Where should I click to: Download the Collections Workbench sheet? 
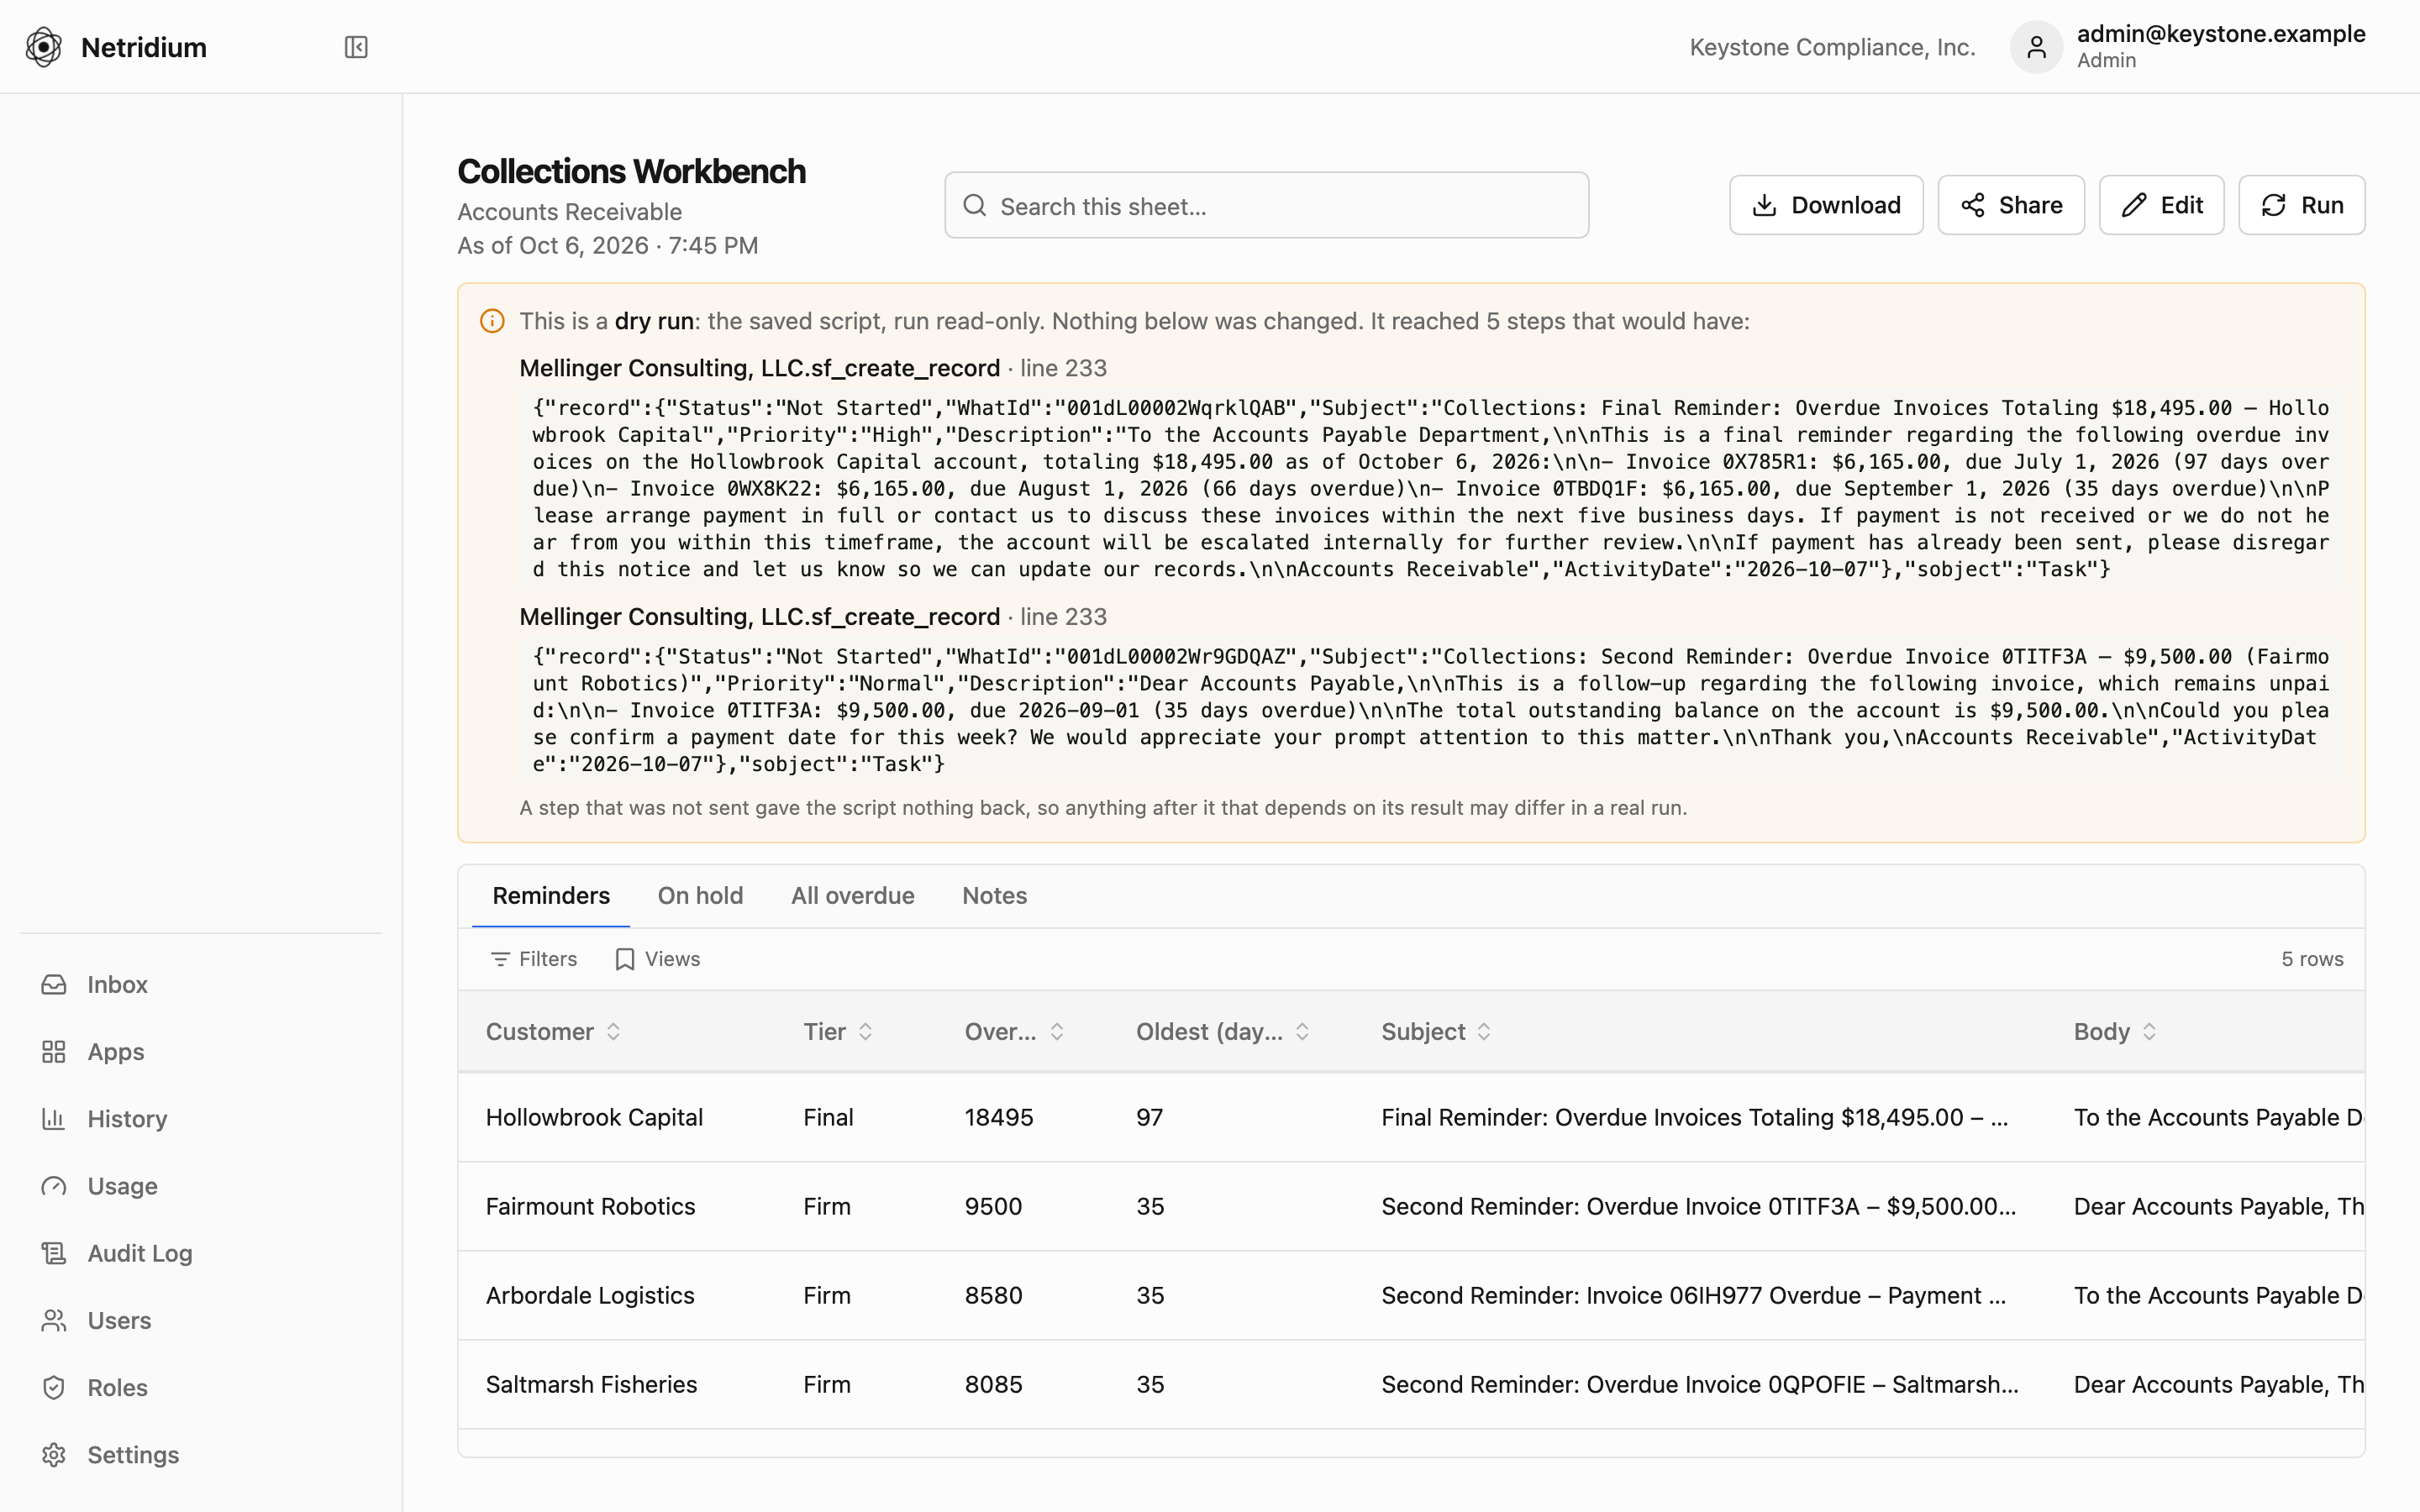click(1826, 205)
